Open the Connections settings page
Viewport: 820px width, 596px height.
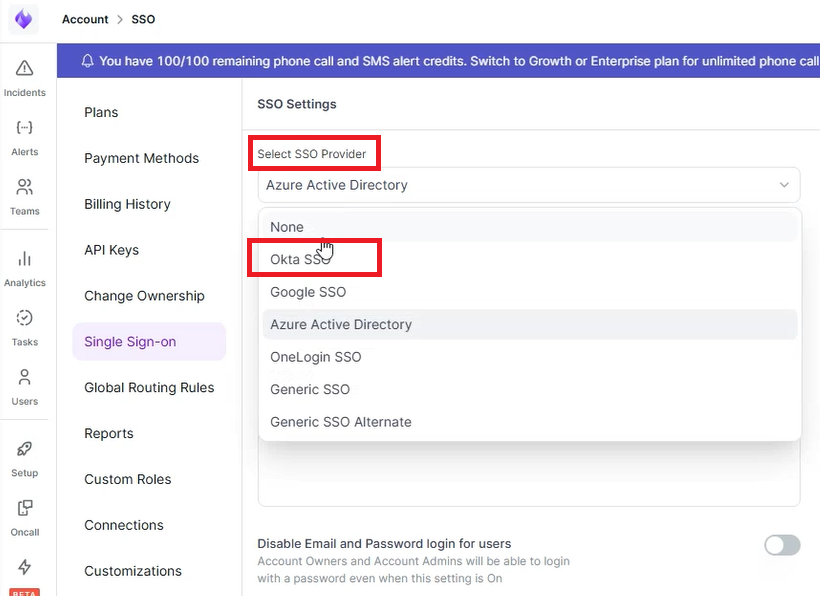(124, 525)
